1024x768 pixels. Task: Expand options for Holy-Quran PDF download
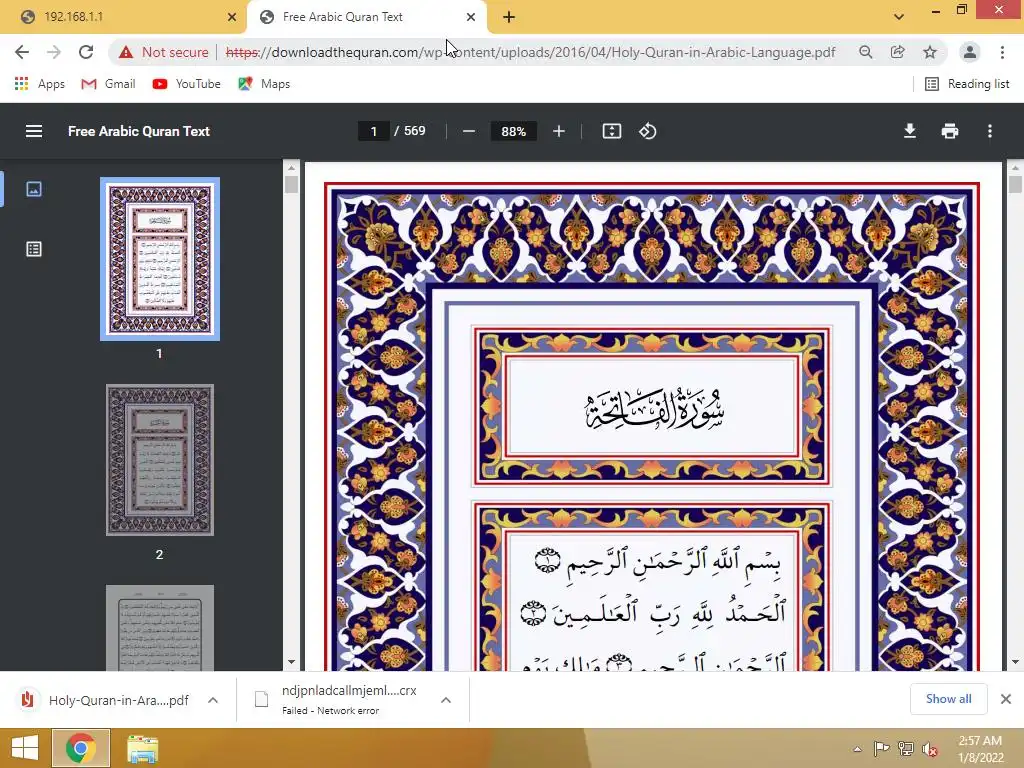tap(213, 700)
